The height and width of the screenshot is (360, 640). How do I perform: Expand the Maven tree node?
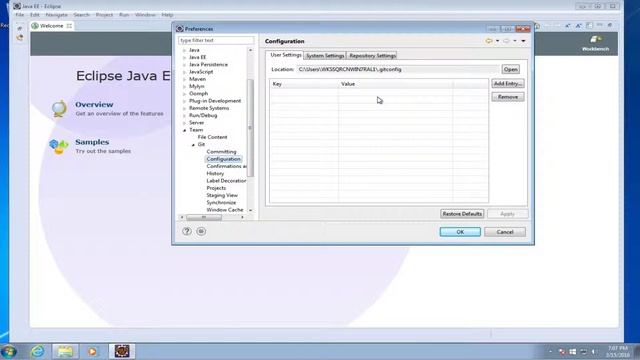(184, 79)
